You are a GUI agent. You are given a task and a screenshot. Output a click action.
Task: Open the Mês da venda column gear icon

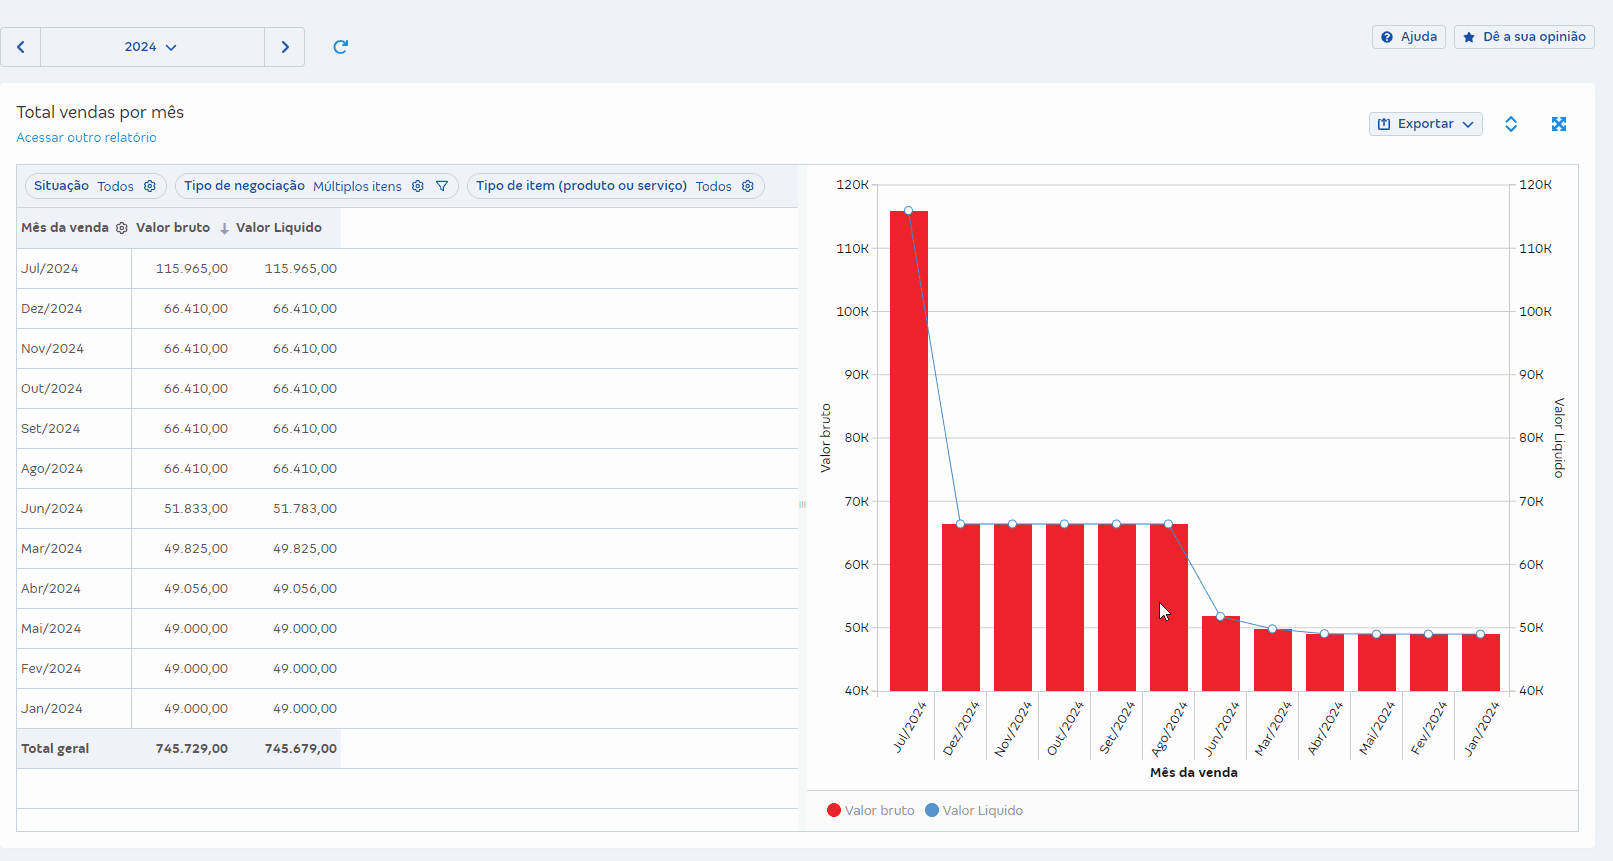click(x=122, y=228)
